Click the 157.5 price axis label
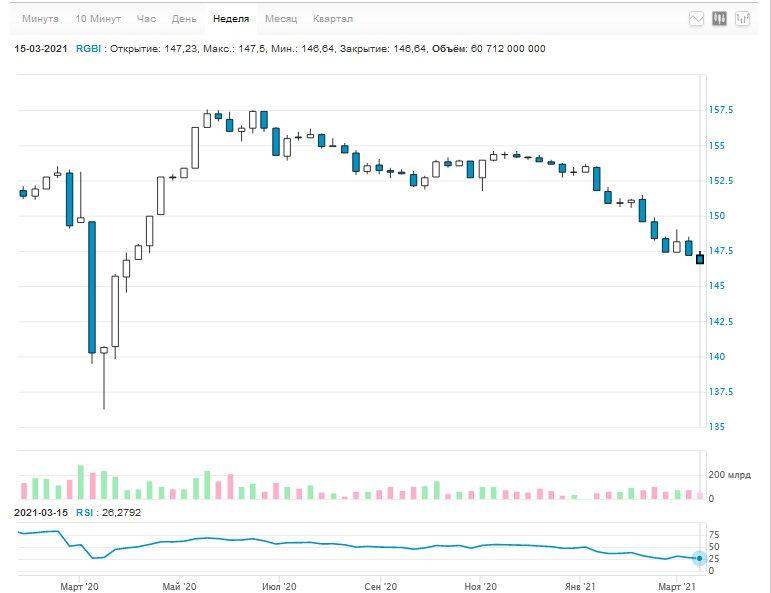Viewport: 771px width, 593px height. point(720,110)
